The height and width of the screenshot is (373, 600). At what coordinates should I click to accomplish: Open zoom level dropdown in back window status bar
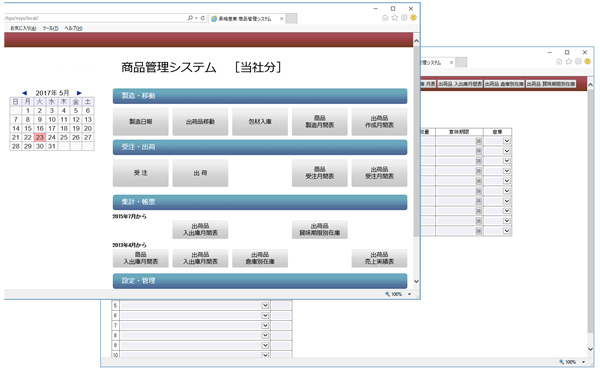pyautogui.click(x=584, y=362)
